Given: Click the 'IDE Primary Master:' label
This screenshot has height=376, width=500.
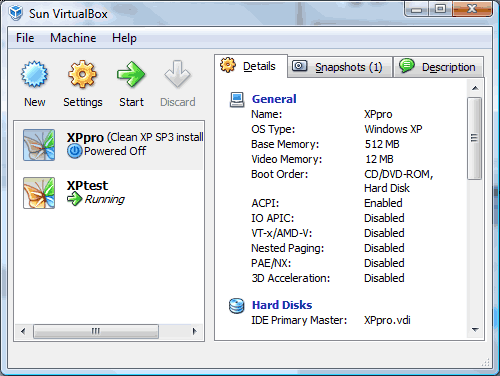Looking at the screenshot, I should point(299,320).
